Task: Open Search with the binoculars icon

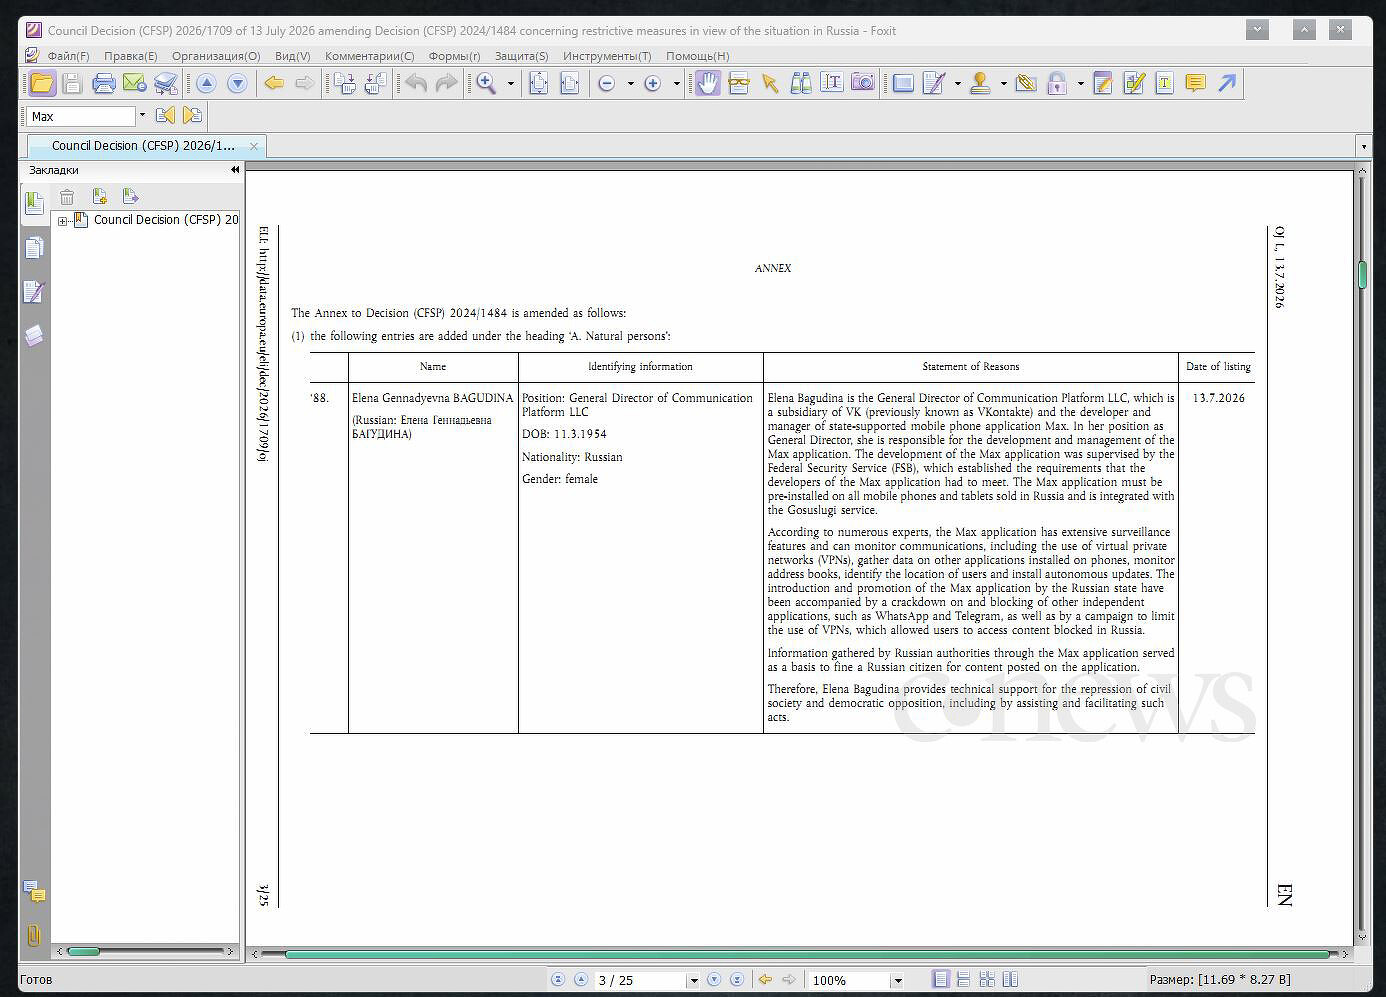Action: coord(801,84)
